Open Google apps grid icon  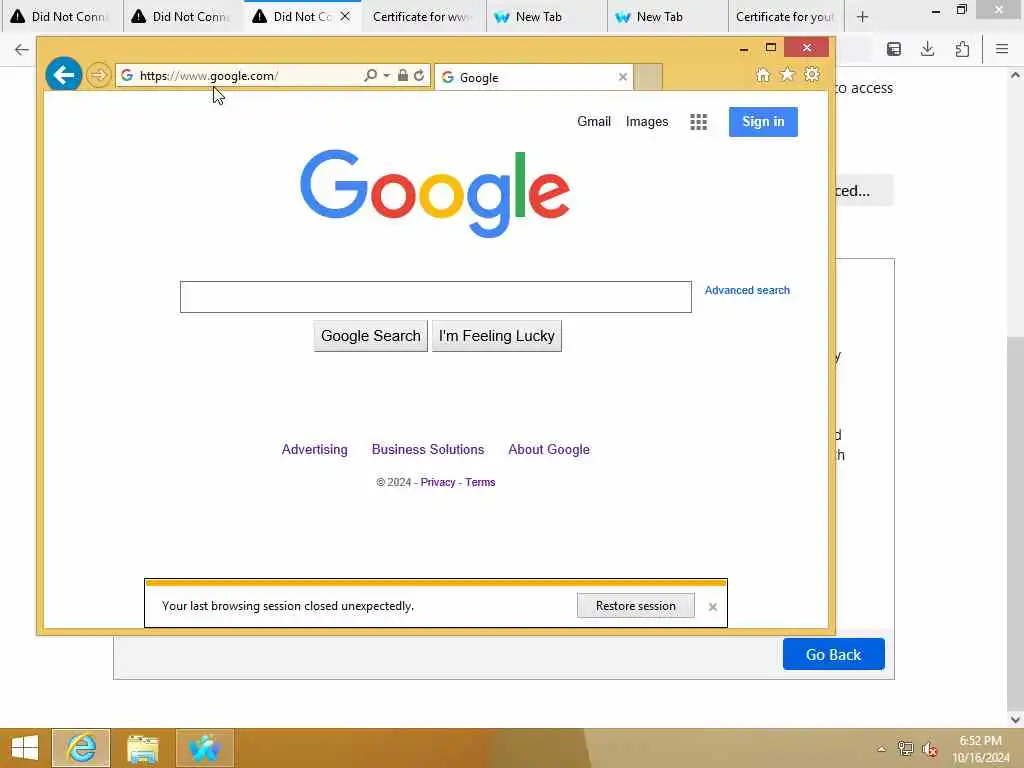pos(699,121)
